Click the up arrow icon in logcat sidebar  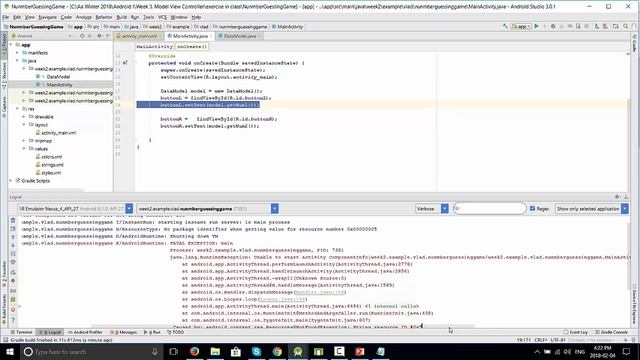tap(13, 237)
